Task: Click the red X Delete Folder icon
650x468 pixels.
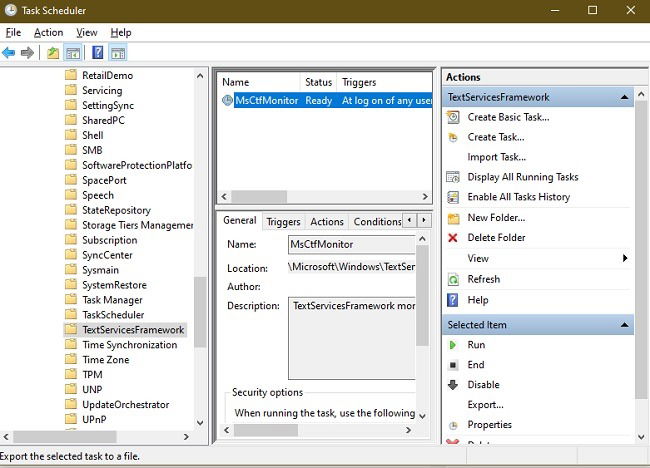Action: (x=453, y=238)
